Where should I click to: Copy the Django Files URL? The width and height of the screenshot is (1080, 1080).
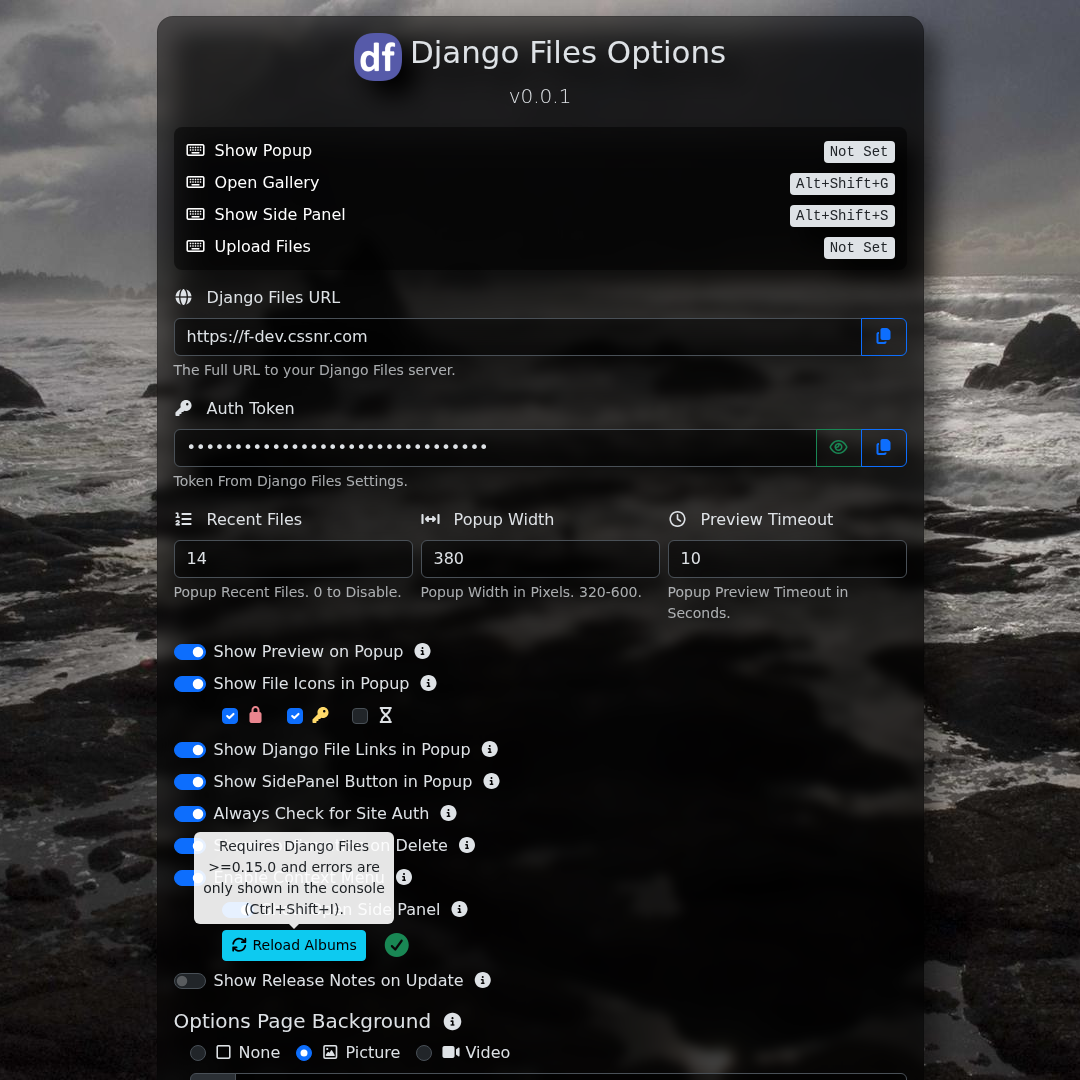[883, 337]
